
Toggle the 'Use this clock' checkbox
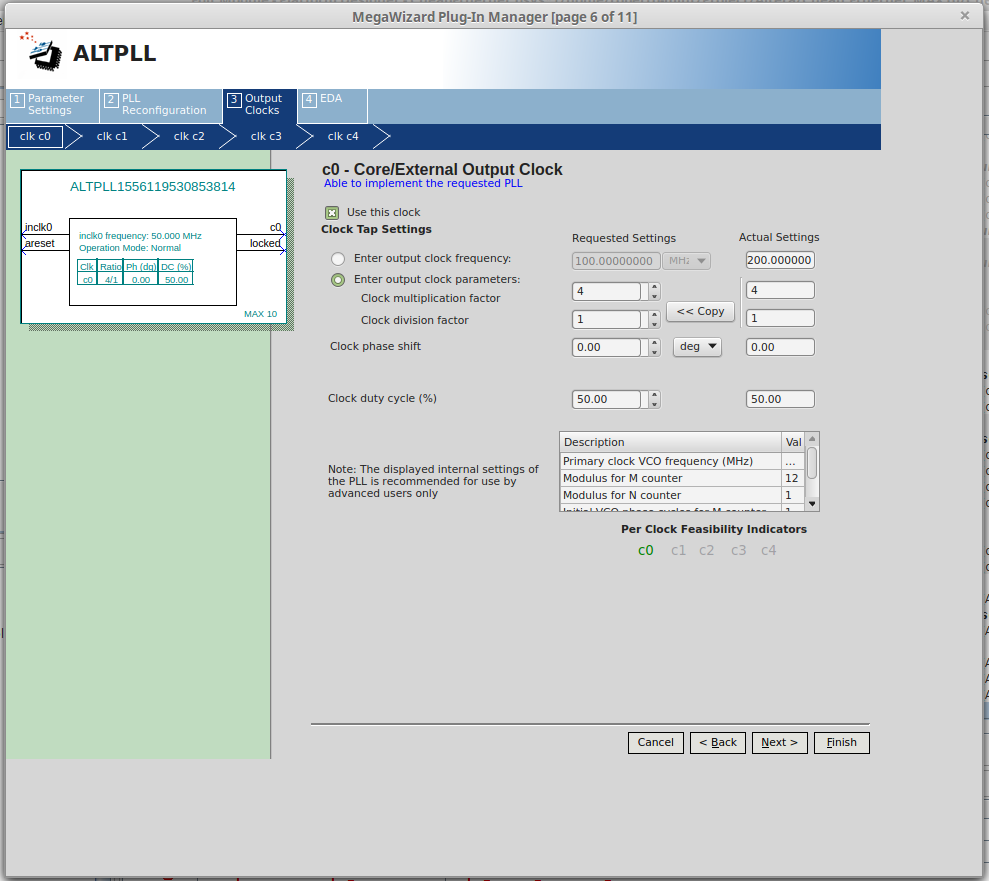[332, 212]
